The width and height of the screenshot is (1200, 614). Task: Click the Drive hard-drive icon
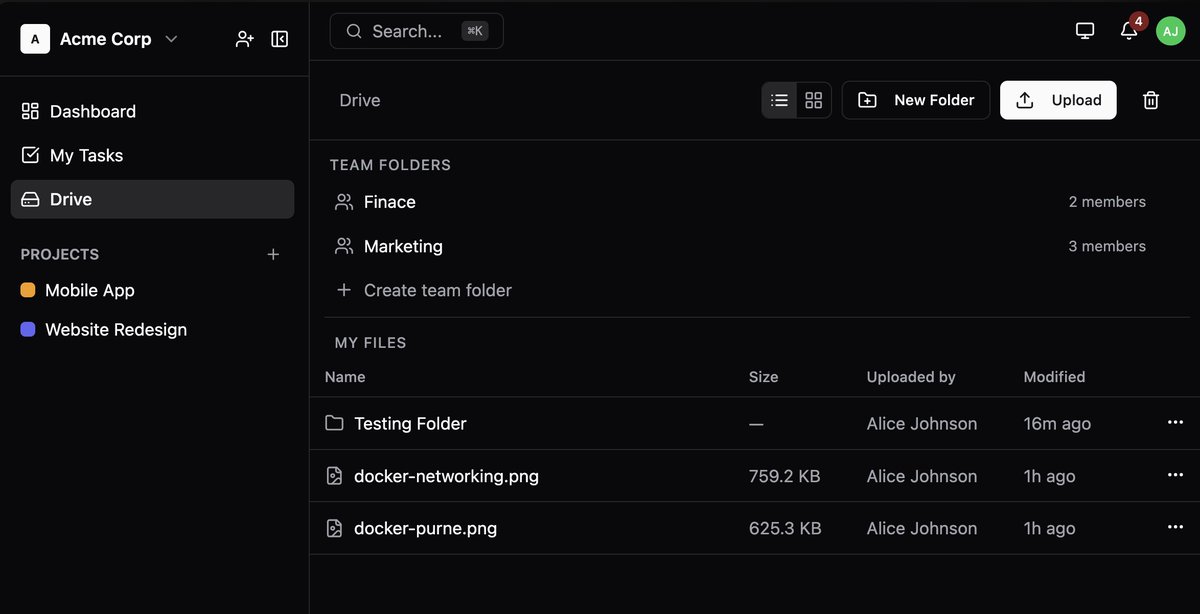[30, 199]
